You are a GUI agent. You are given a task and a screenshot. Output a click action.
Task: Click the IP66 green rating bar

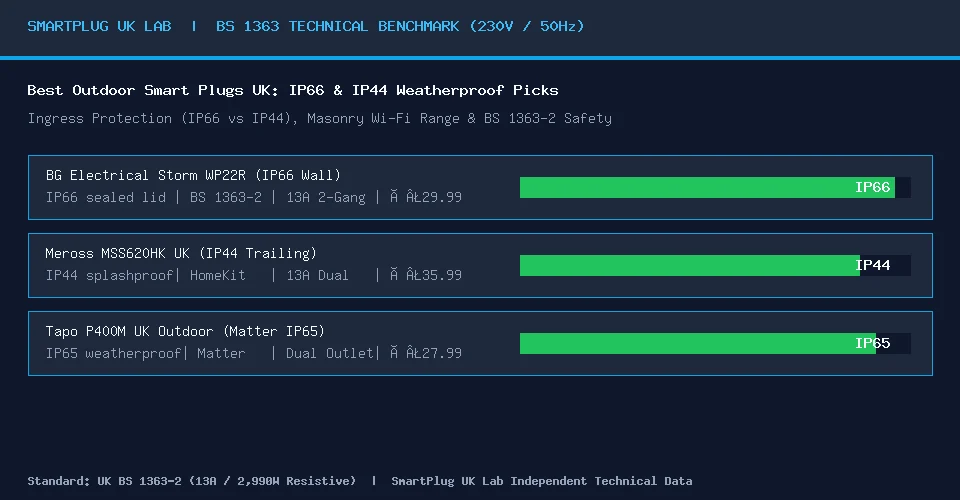tap(707, 187)
